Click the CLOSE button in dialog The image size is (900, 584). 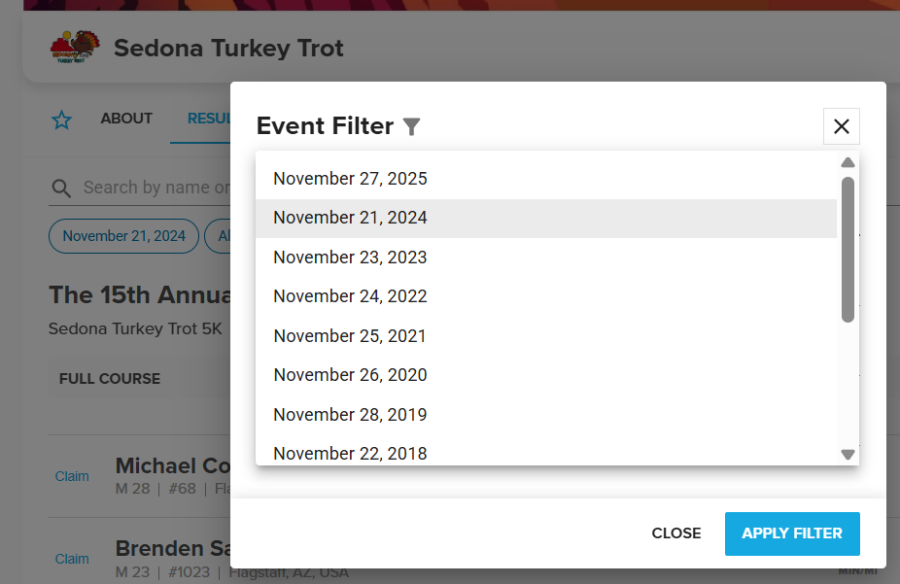676,533
